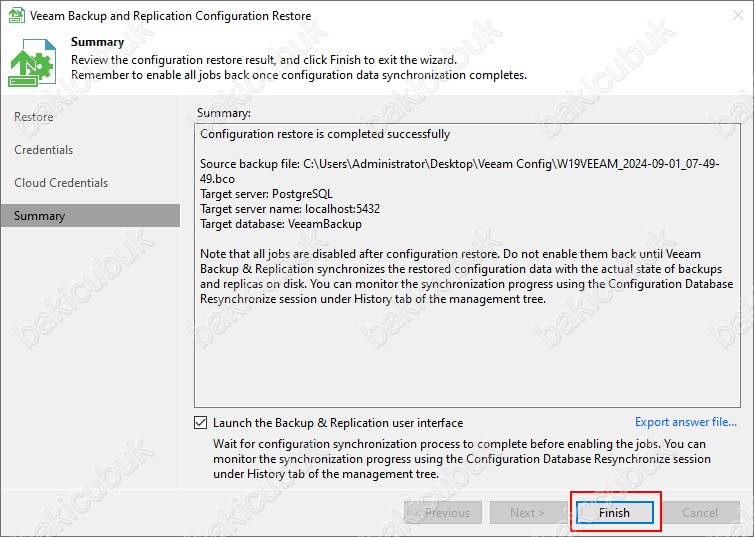This screenshot has height=537, width=754.
Task: Click the Finish button
Action: coord(614,512)
